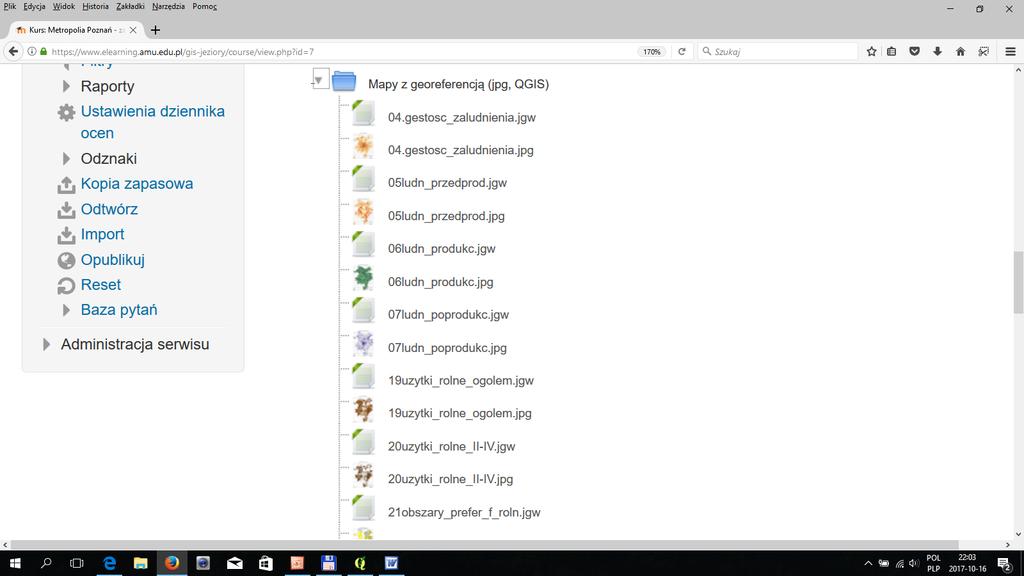Click the Kopia zapasowa upload icon

[x=66, y=185]
